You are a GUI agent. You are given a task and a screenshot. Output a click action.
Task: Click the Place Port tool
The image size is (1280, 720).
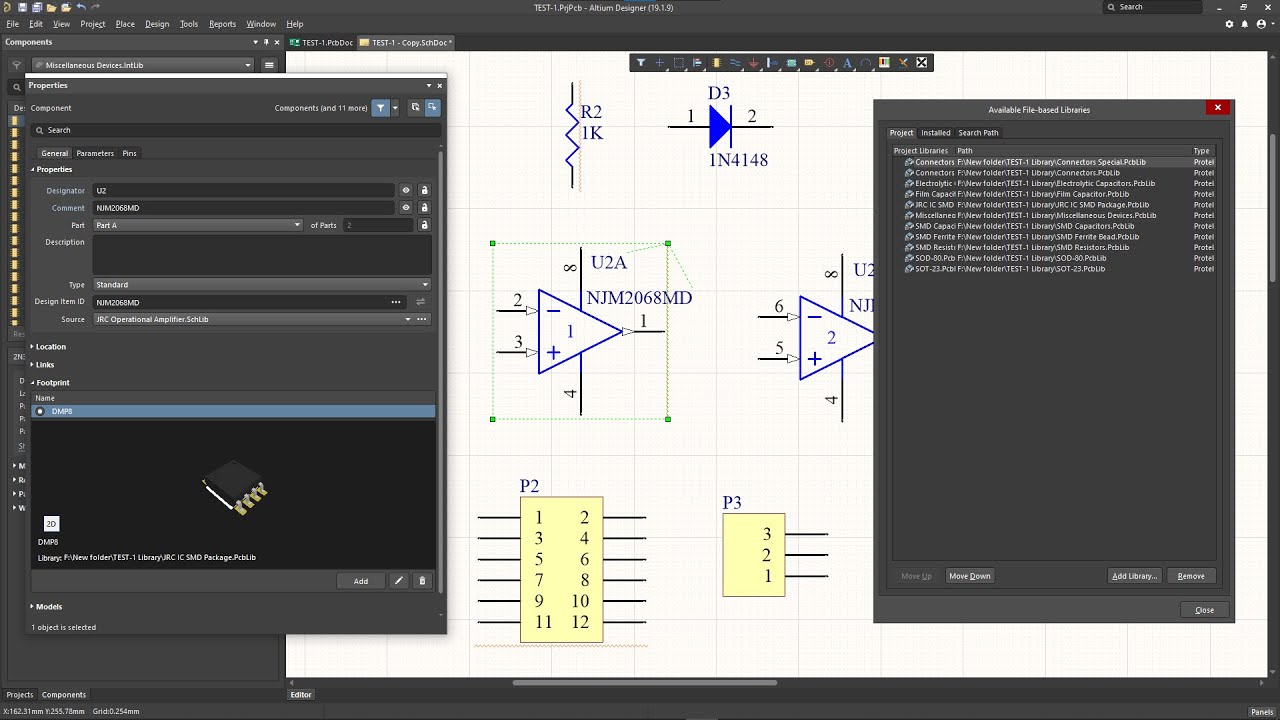coord(809,62)
